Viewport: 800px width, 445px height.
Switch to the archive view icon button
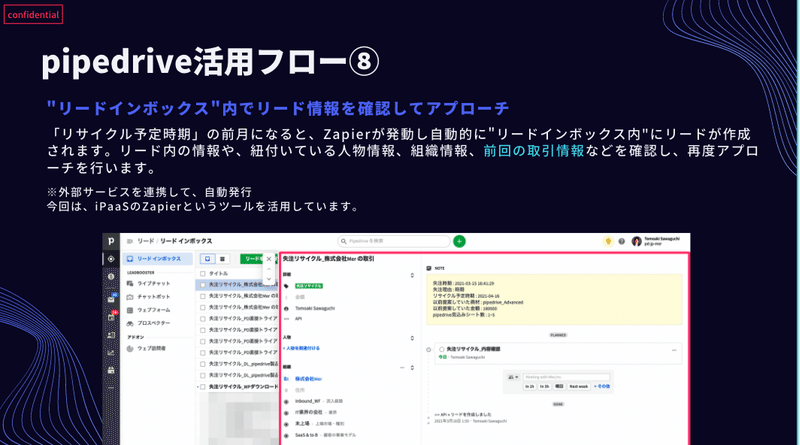click(222, 259)
